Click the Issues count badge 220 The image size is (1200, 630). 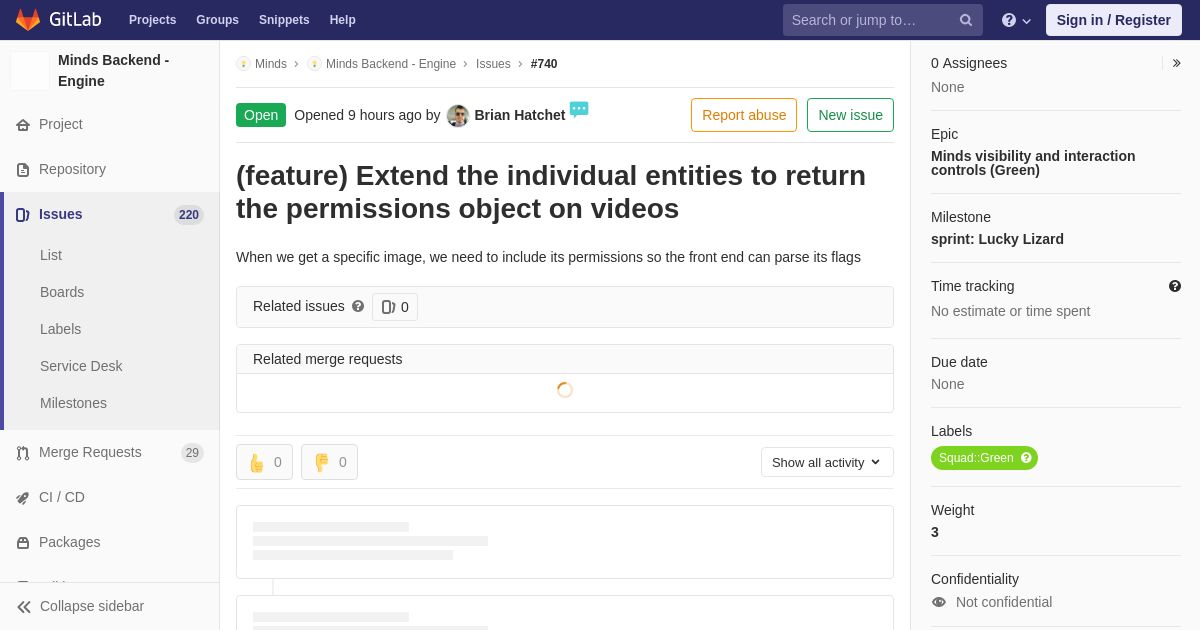tap(189, 215)
